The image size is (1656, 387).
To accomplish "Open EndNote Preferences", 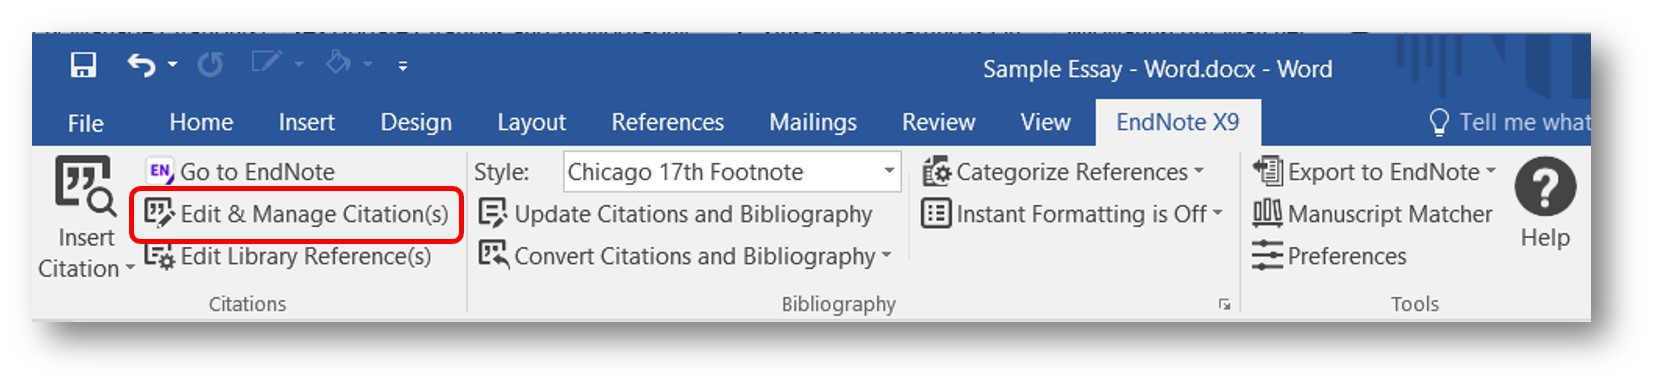I will pyautogui.click(x=1329, y=256).
